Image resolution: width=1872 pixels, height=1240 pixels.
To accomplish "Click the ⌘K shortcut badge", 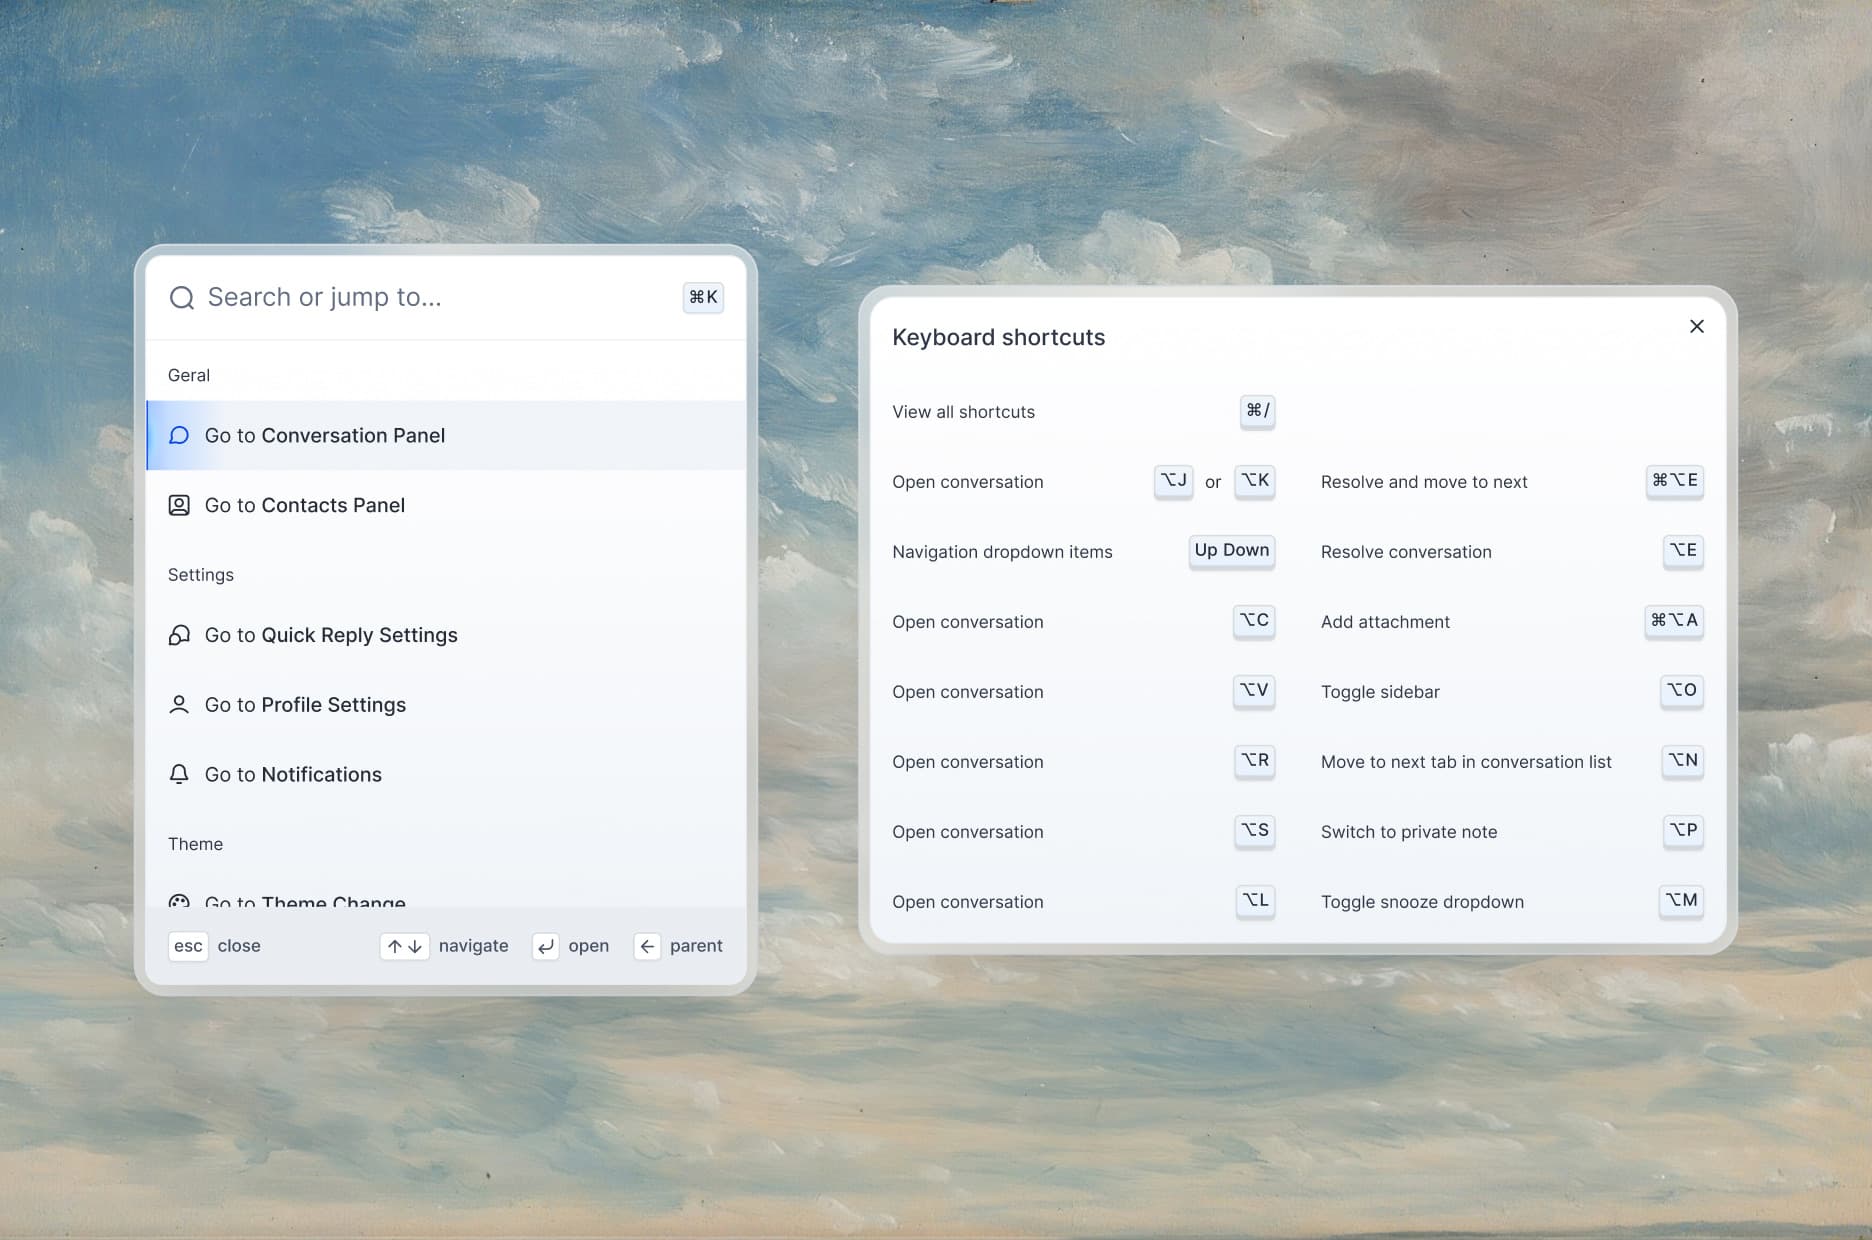I will tap(703, 297).
